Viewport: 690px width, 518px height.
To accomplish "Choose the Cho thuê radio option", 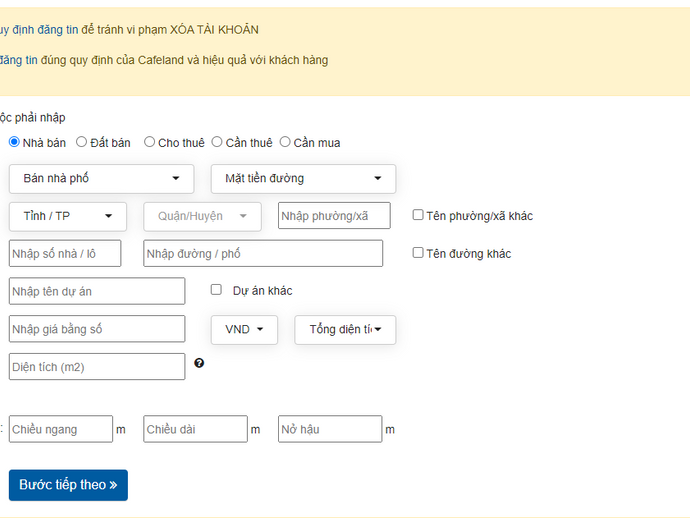I will click(x=150, y=142).
